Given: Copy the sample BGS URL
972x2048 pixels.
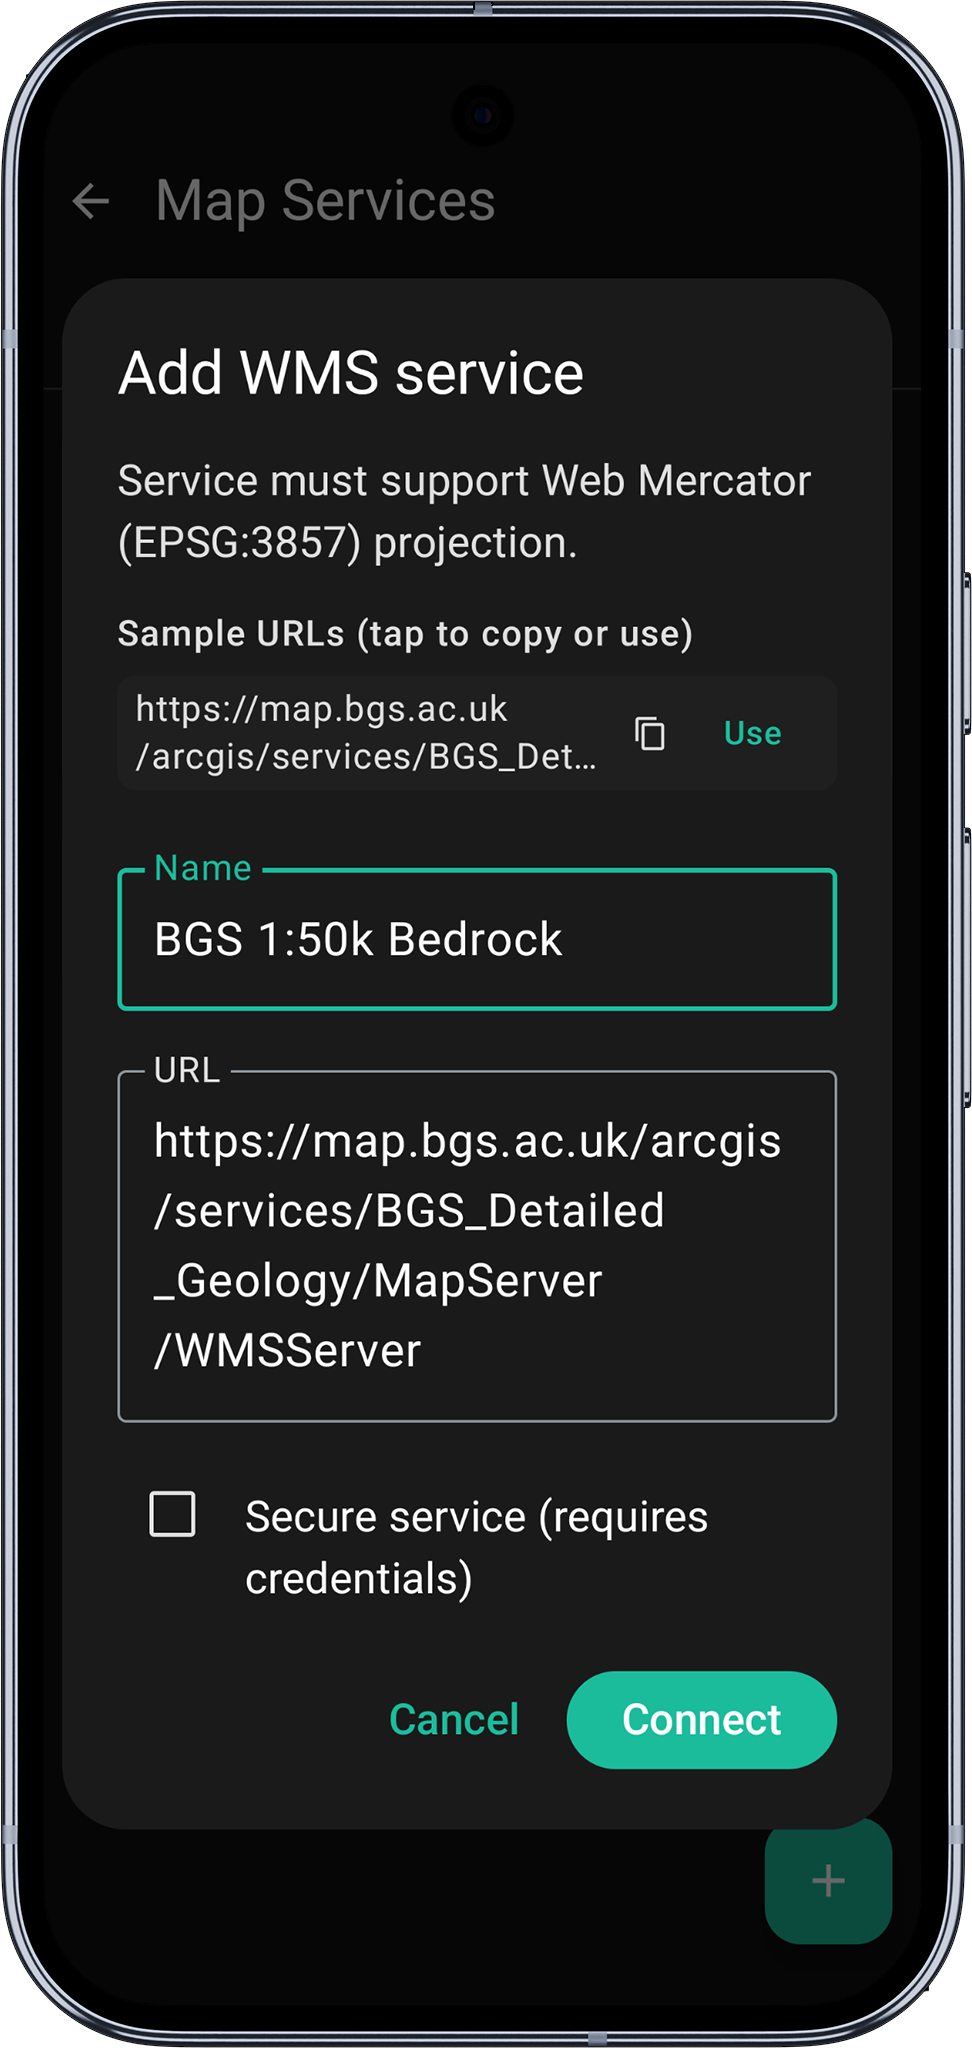Looking at the screenshot, I should coord(650,733).
